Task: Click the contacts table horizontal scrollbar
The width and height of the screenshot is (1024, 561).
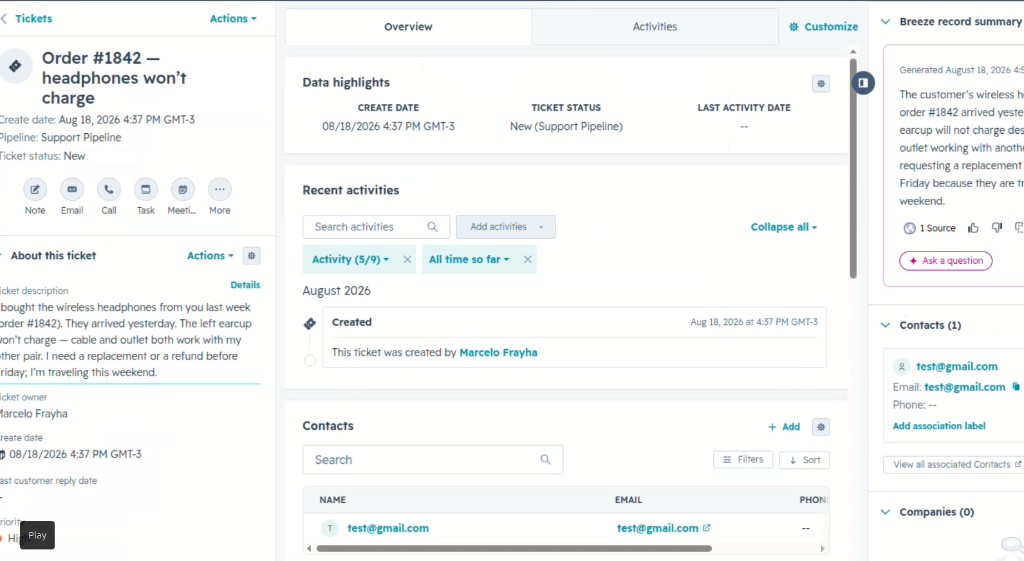Action: tap(514, 549)
